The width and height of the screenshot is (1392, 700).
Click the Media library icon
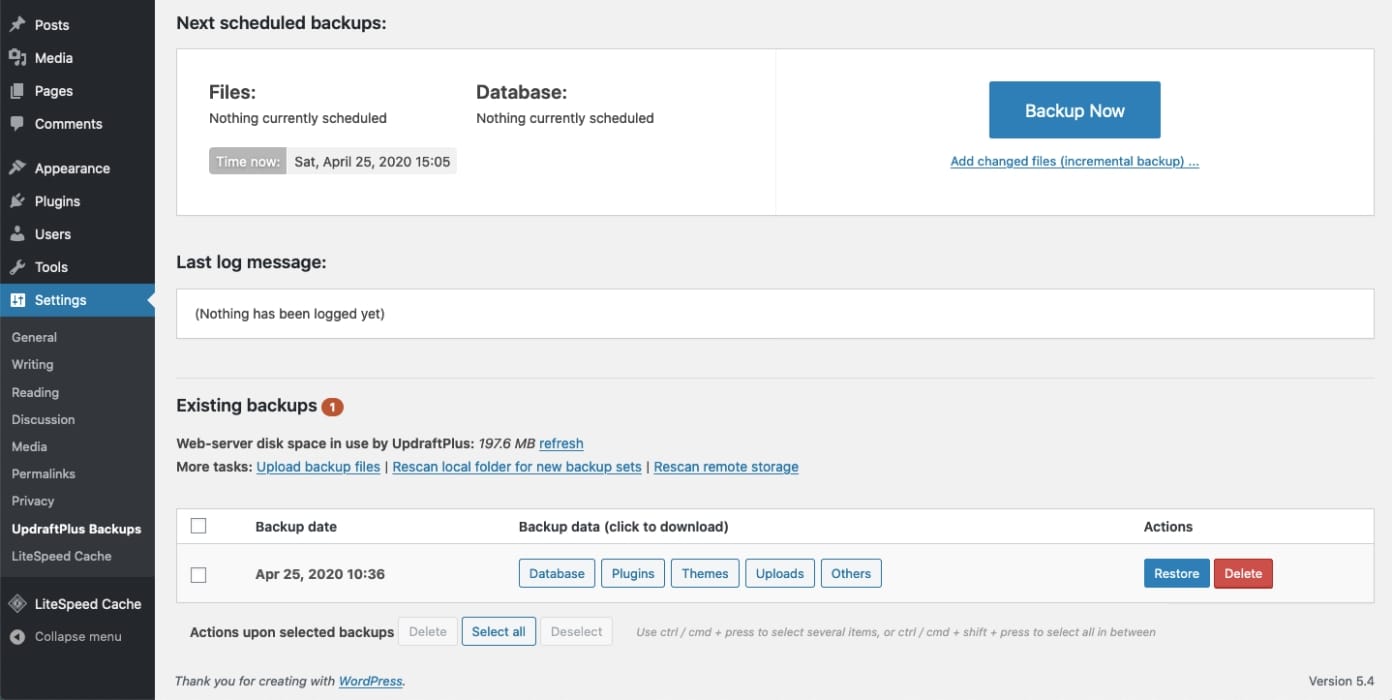click(17, 58)
